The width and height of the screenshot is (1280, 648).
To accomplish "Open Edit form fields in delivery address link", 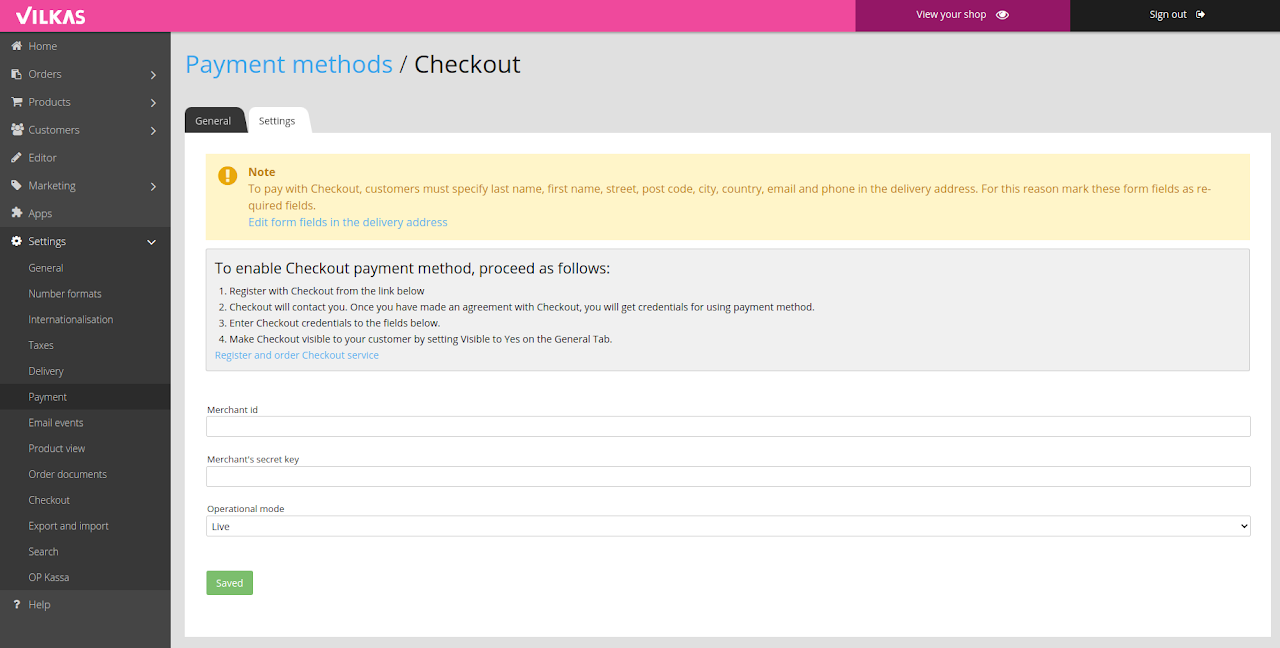I will tap(348, 222).
